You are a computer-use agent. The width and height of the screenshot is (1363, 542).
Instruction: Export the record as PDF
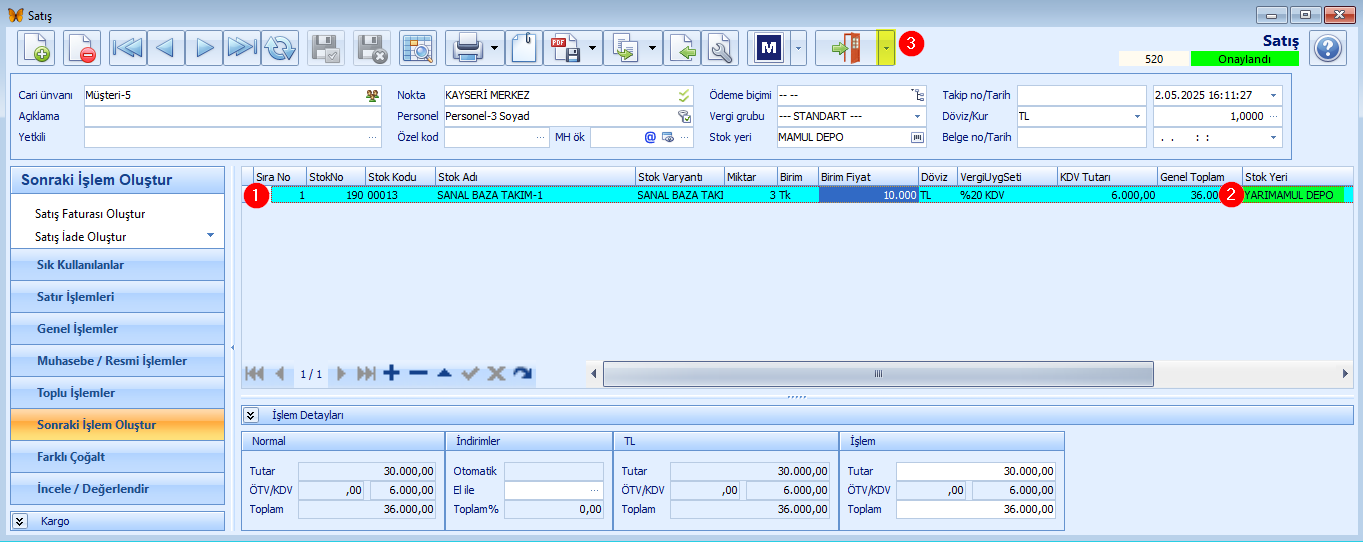[x=564, y=47]
